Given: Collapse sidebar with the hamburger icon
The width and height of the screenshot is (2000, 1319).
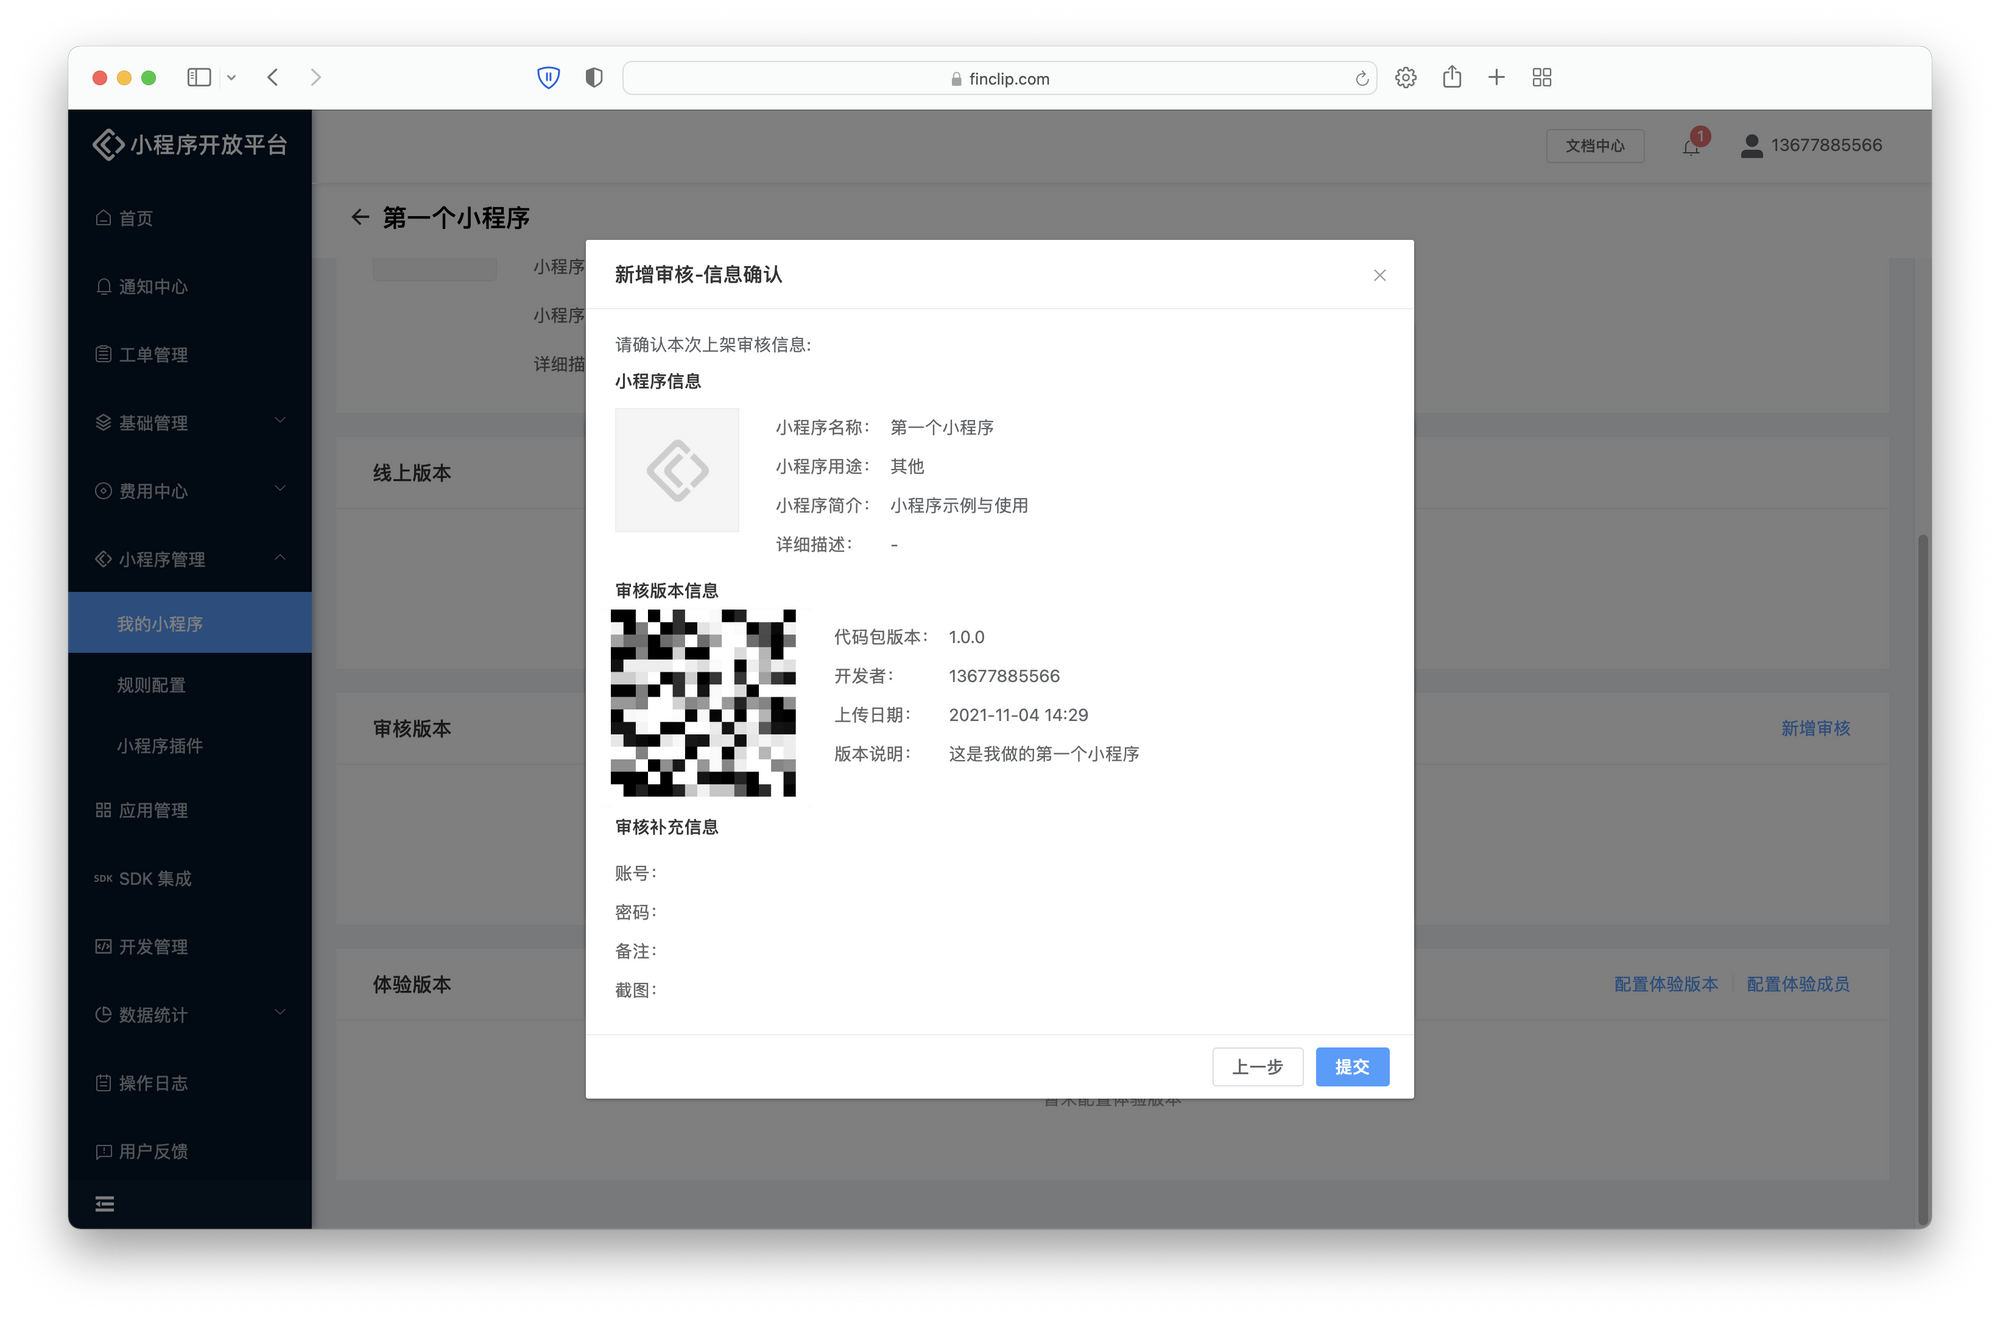Looking at the screenshot, I should (104, 1204).
